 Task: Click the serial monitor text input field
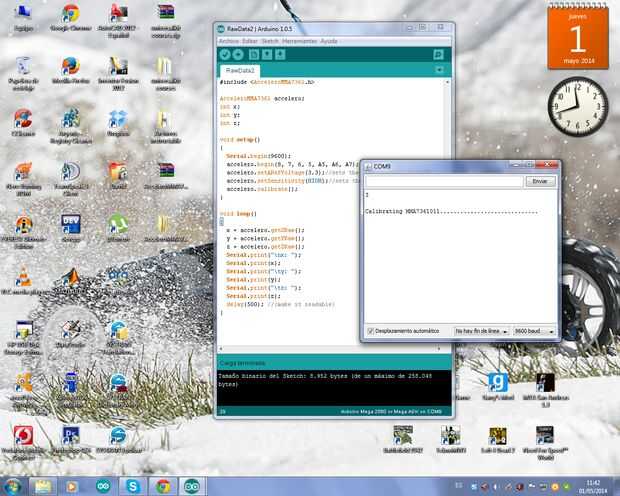point(444,181)
